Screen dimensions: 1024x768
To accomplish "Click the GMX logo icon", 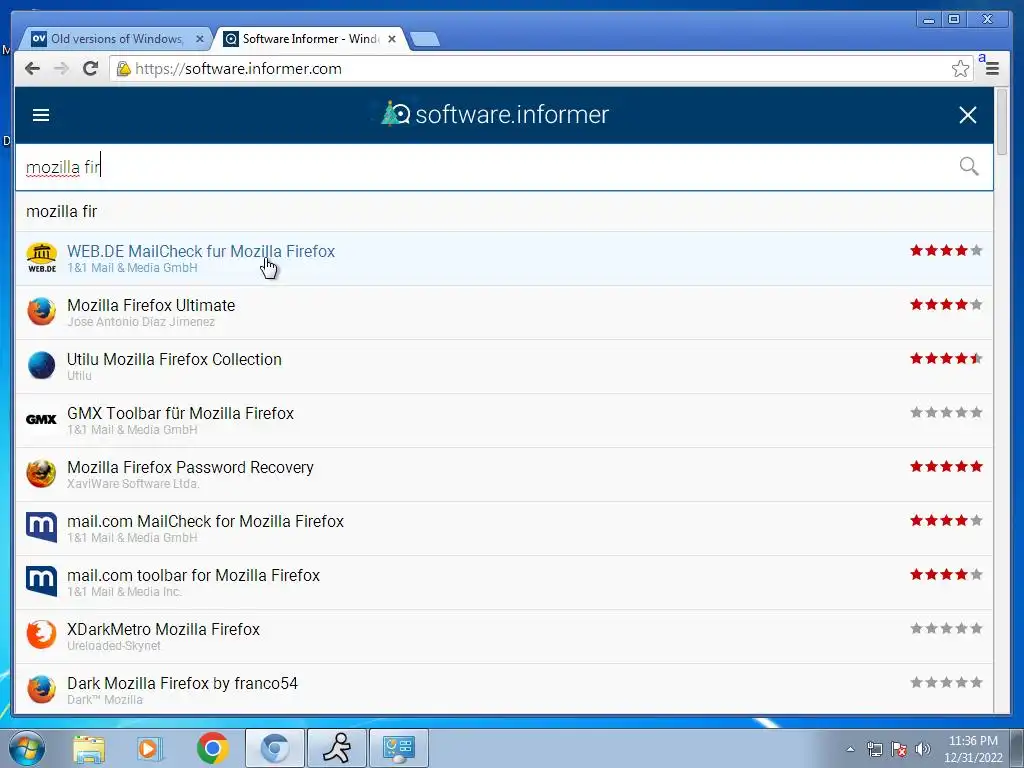I will [41, 419].
